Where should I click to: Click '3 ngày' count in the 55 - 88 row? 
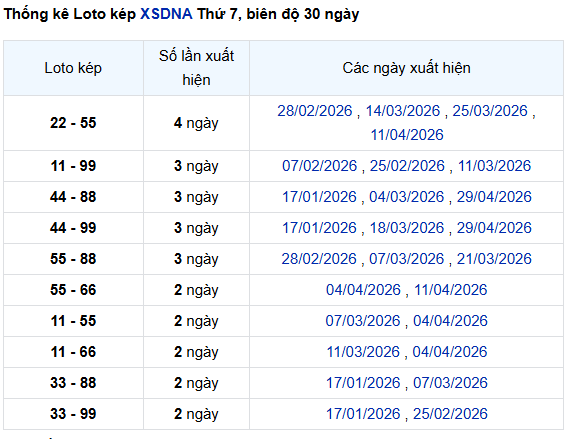(x=196, y=259)
